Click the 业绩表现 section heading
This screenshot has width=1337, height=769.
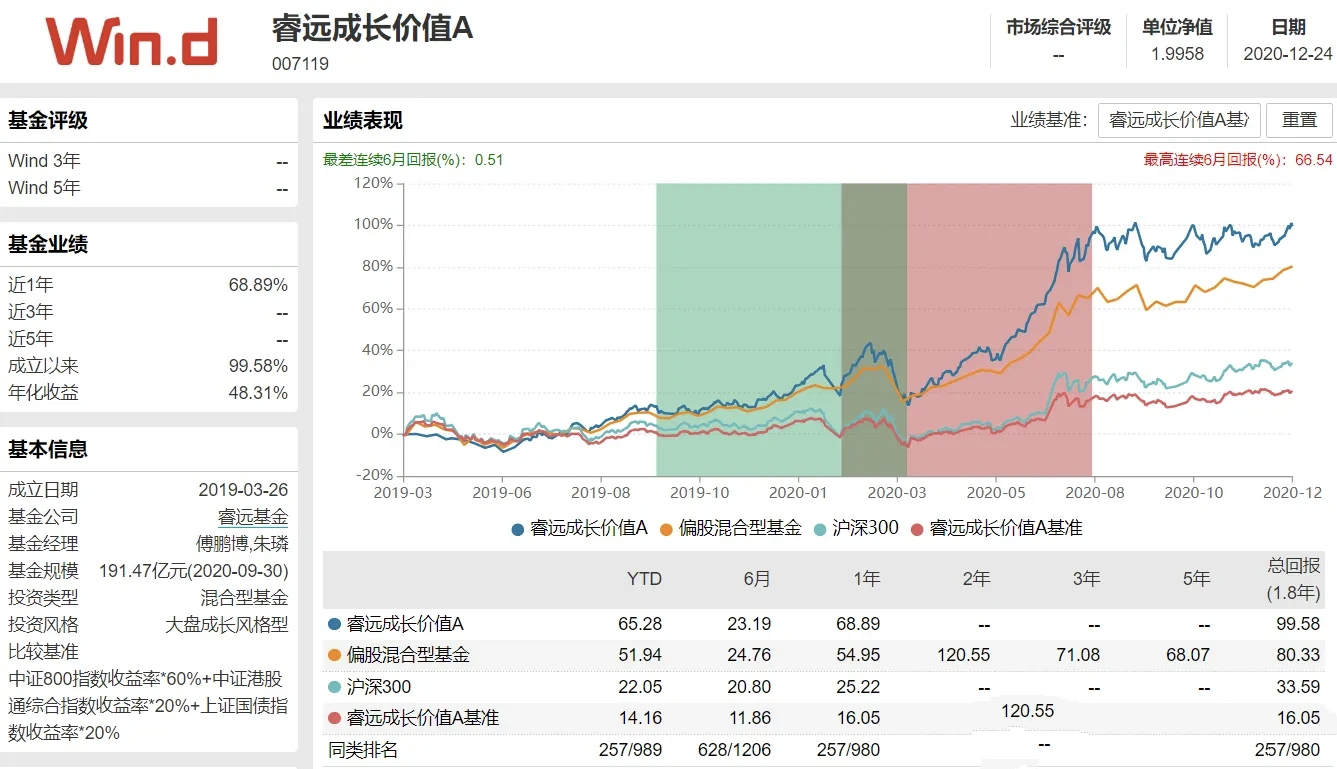(363, 121)
